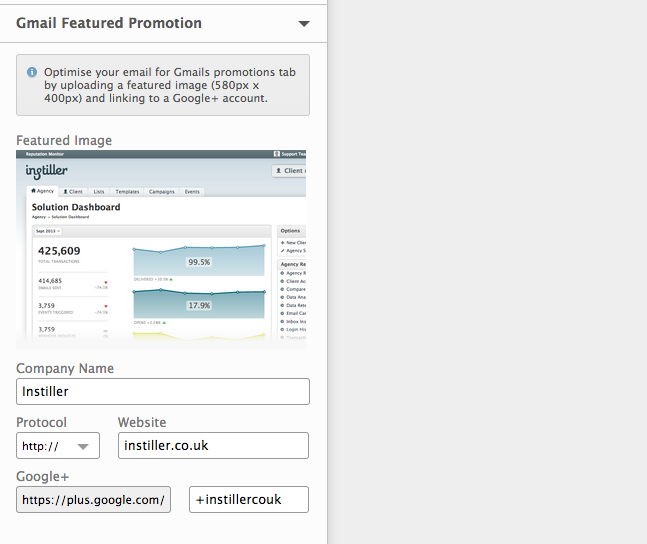Click the Company Name label

click(65, 368)
